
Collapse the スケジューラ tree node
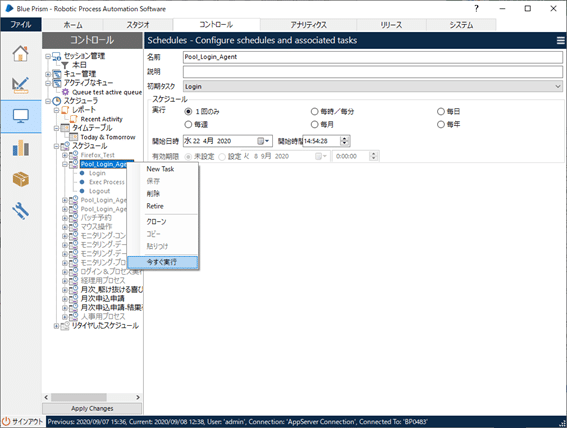48,101
